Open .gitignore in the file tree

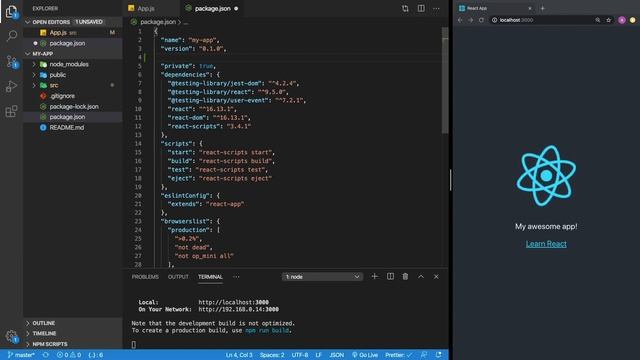click(73, 96)
